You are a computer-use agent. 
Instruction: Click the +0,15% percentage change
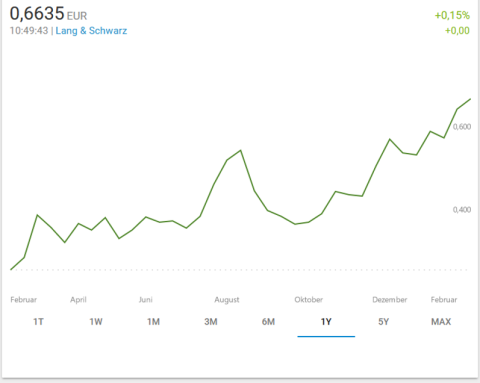tap(452, 15)
